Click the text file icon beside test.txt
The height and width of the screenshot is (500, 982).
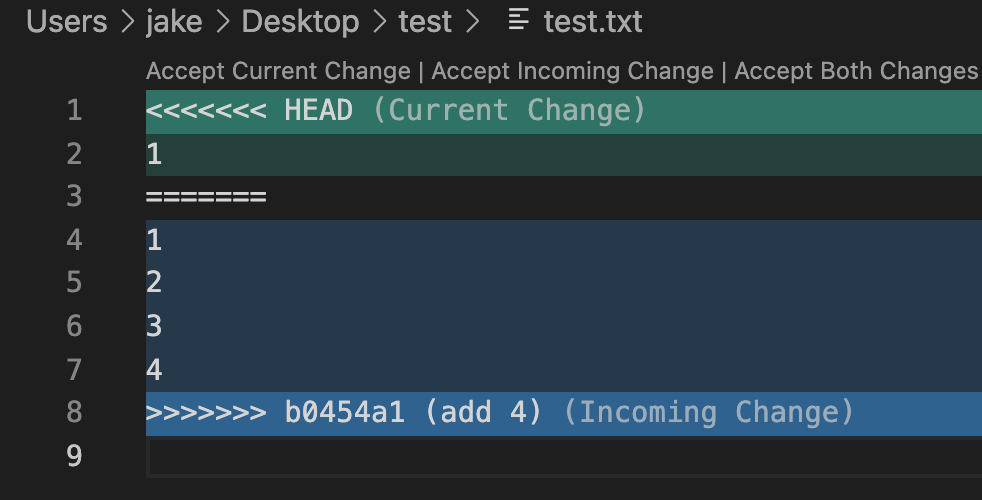519,19
